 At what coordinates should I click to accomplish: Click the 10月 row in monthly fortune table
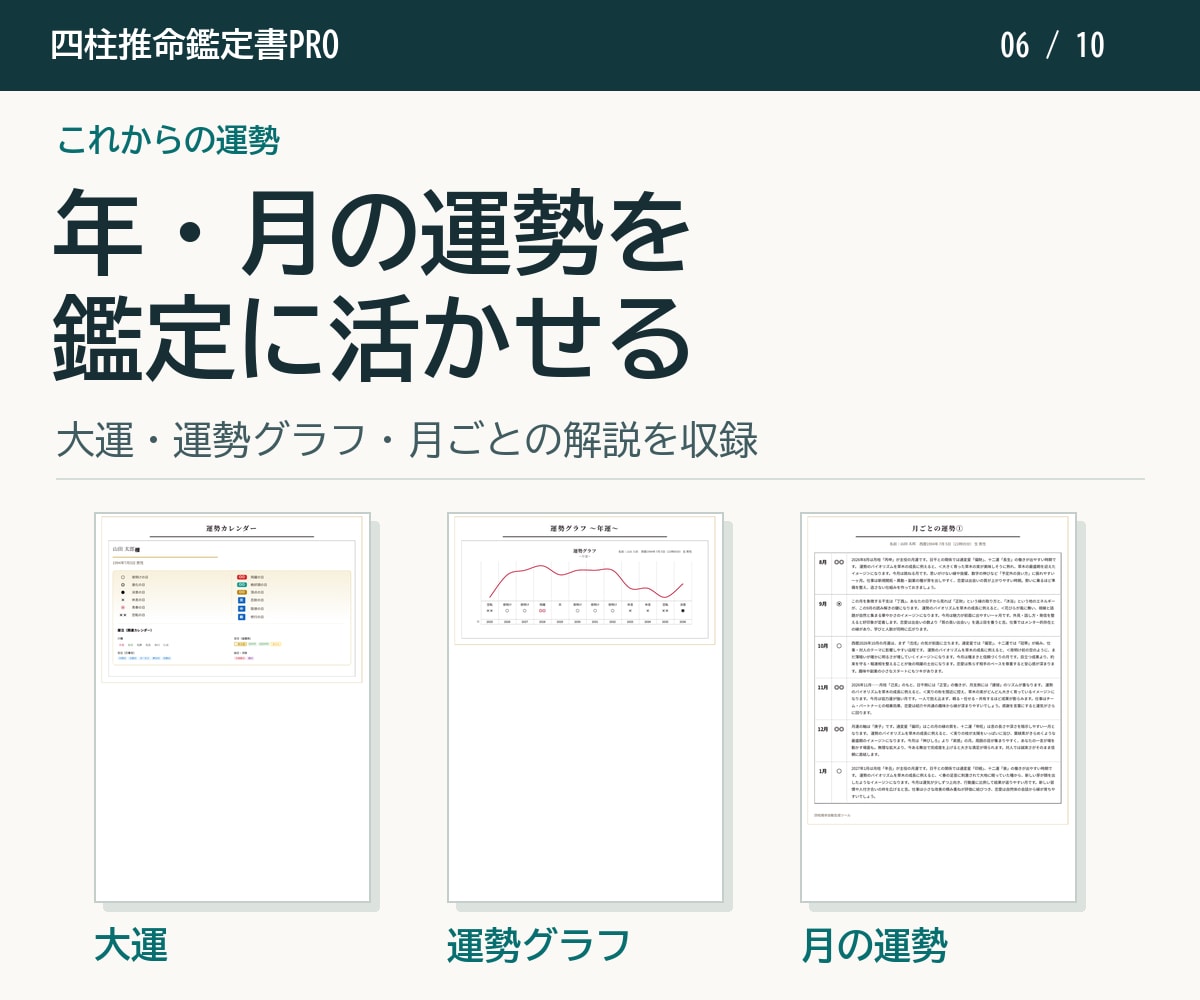coord(938,655)
